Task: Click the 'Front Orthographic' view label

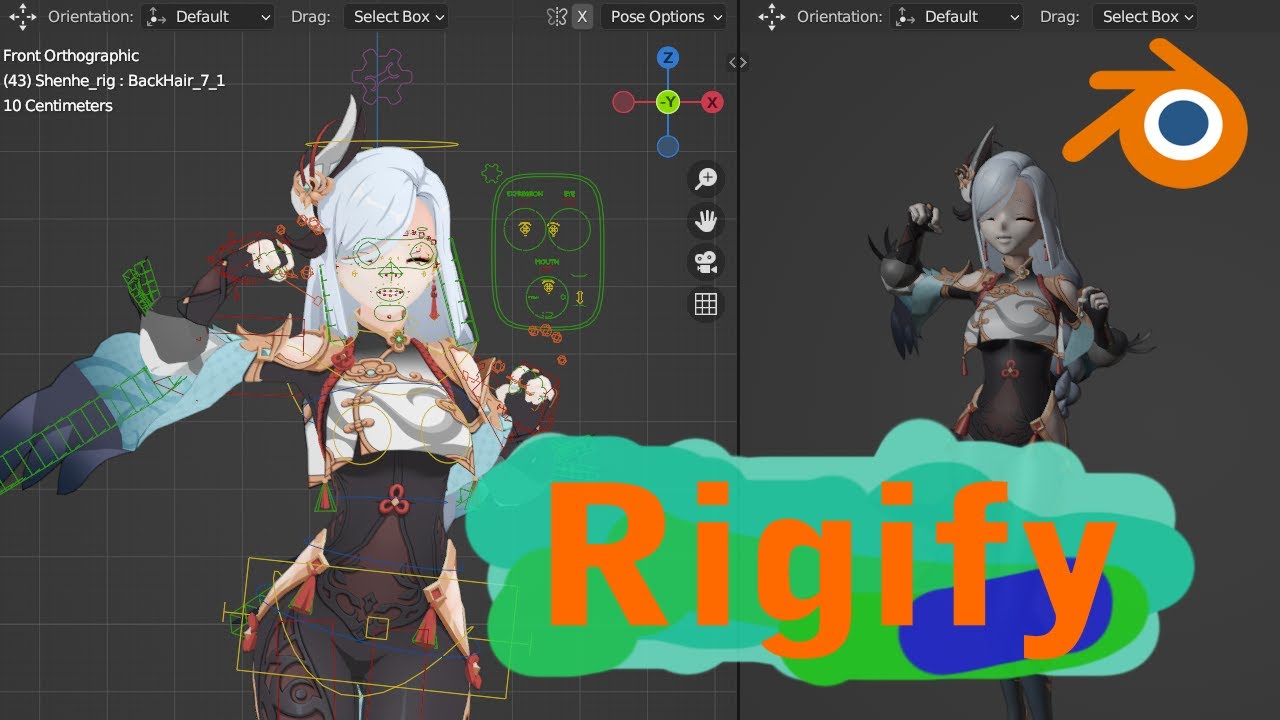Action: [x=71, y=56]
